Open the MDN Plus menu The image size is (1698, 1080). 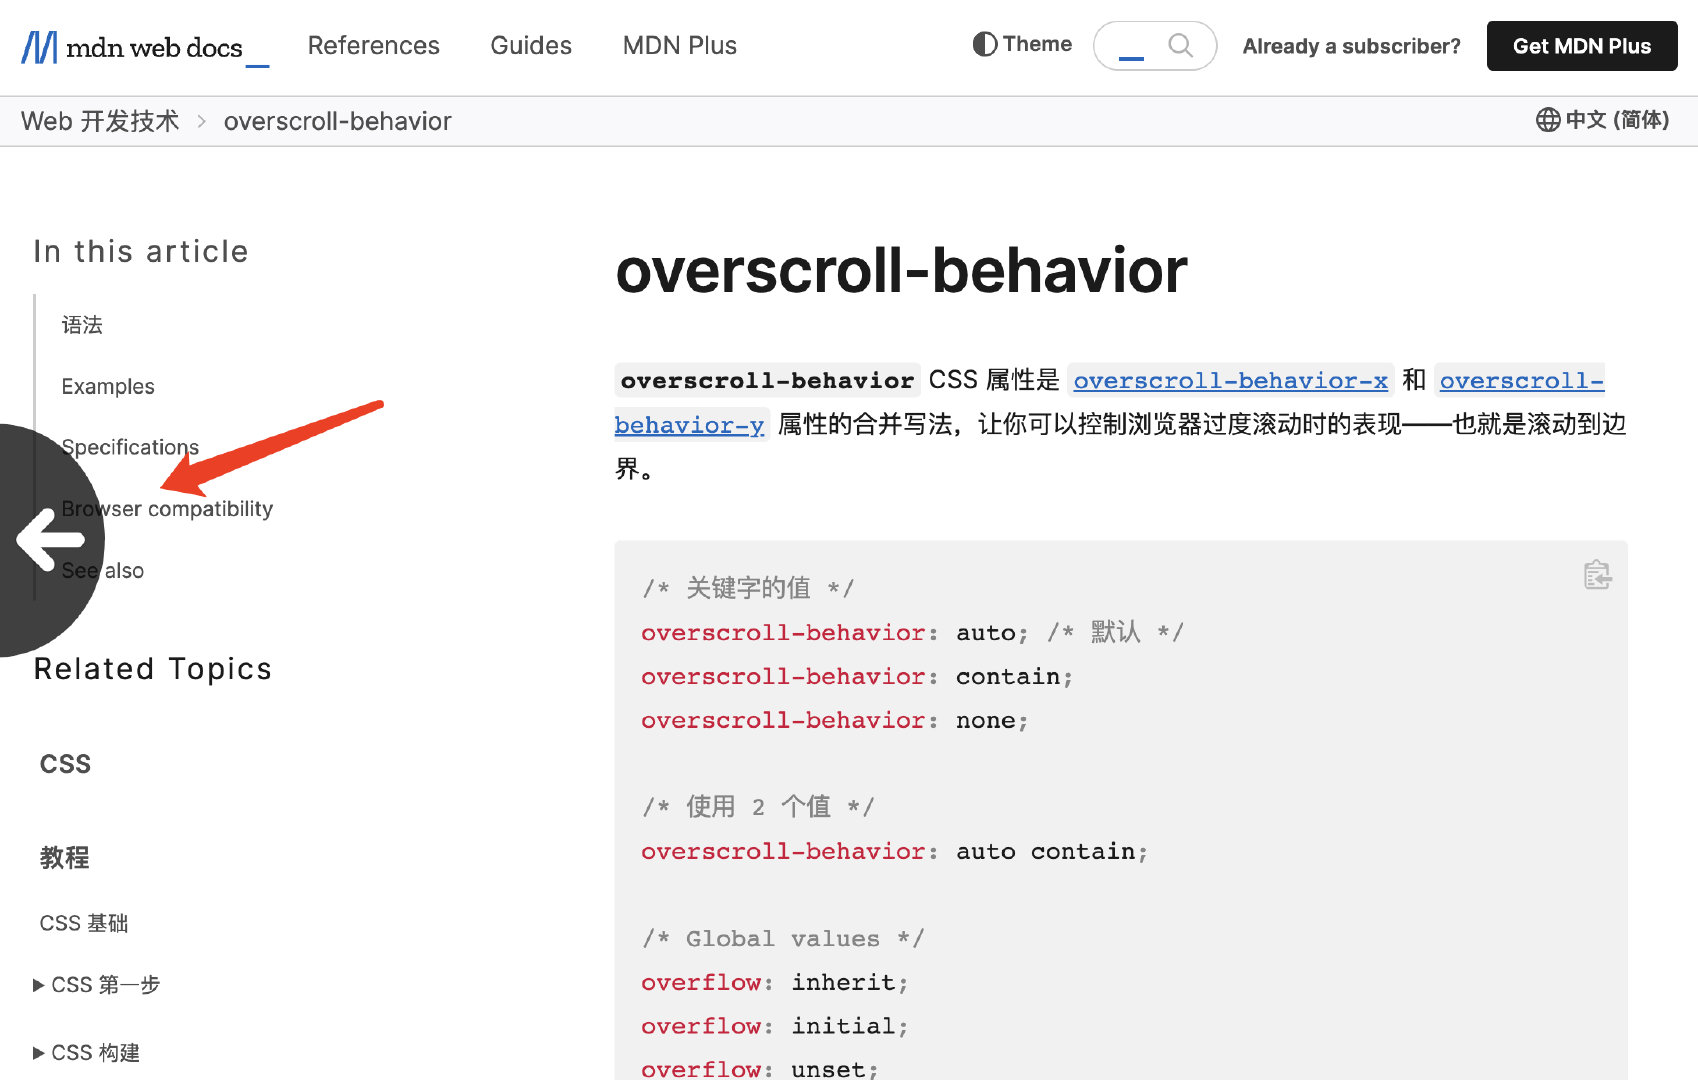[x=680, y=46]
